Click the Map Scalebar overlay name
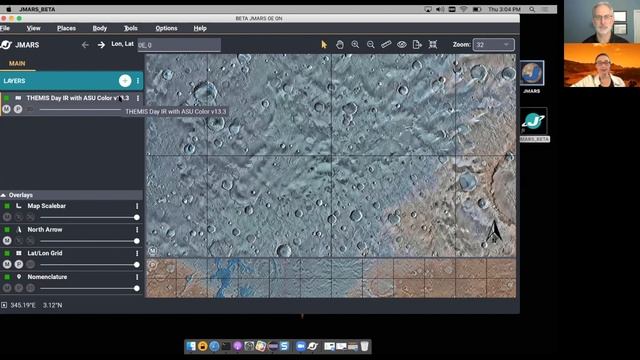This screenshot has width=640, height=360. coord(47,206)
